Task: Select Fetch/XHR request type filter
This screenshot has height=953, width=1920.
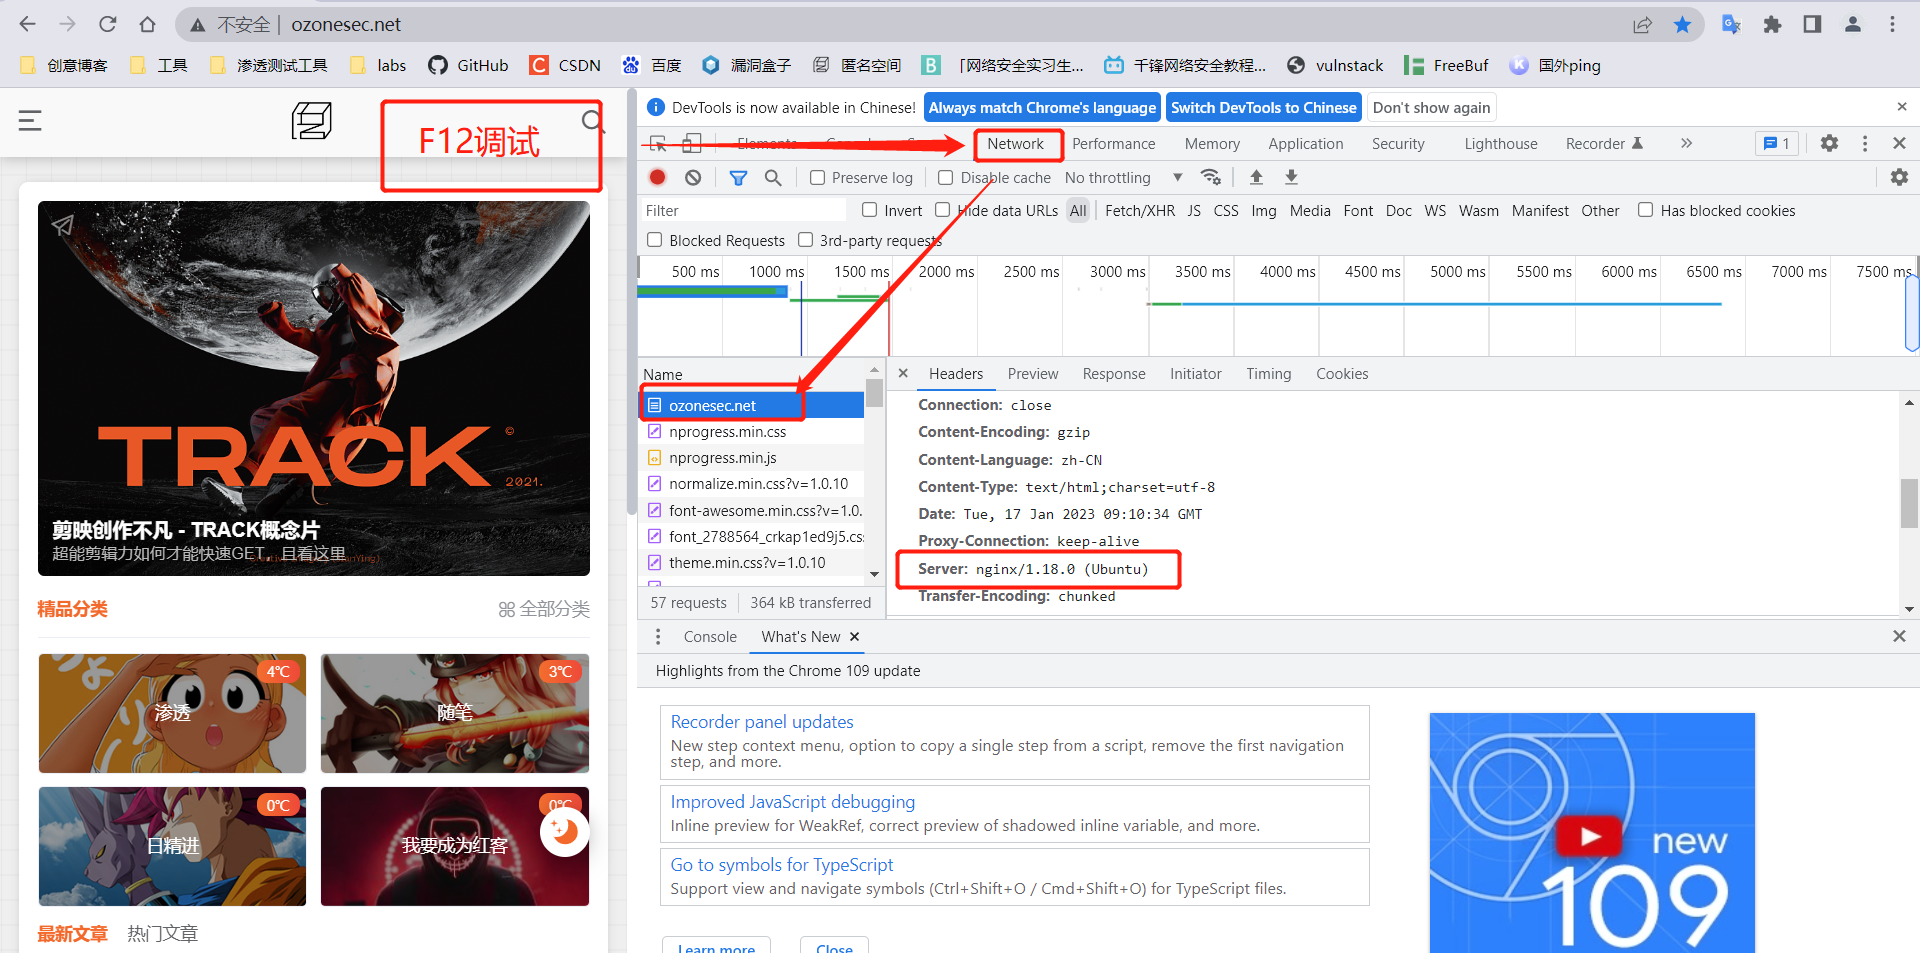Action: [x=1140, y=210]
